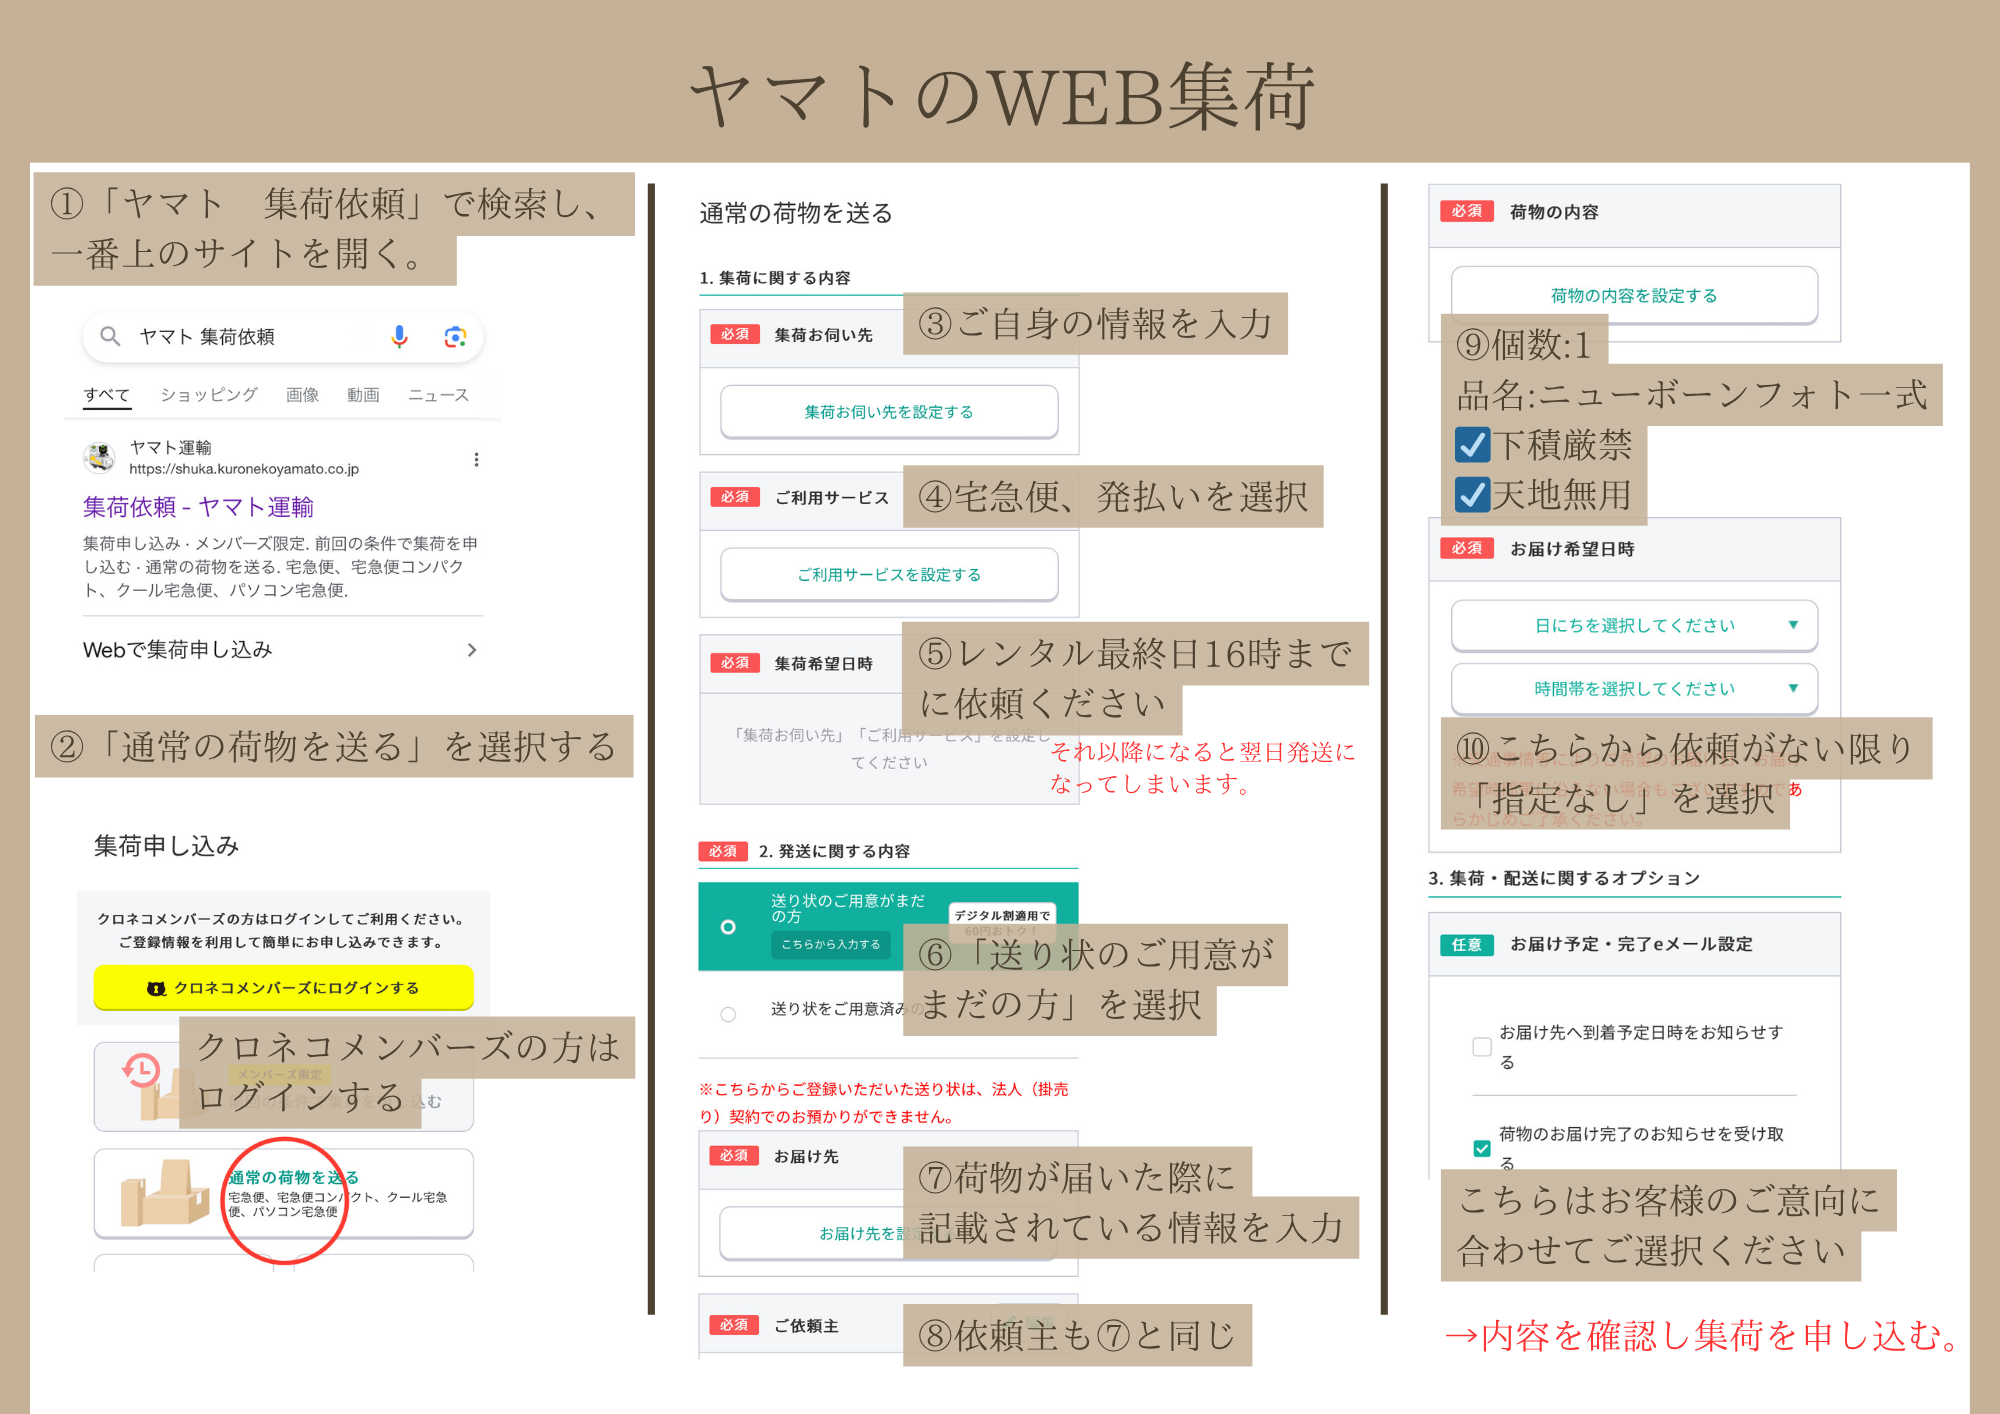This screenshot has height=1414, width=2000.
Task: Click the お届け希望日時 field label
Action: (1572, 549)
